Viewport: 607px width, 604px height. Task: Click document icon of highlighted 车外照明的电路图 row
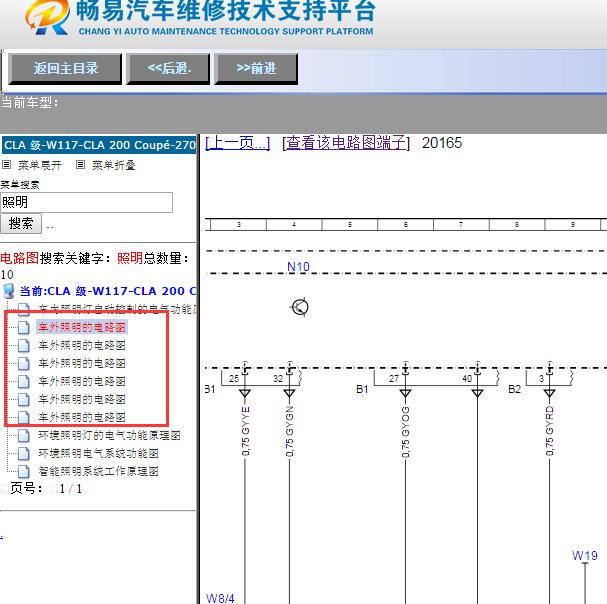pos(23,327)
